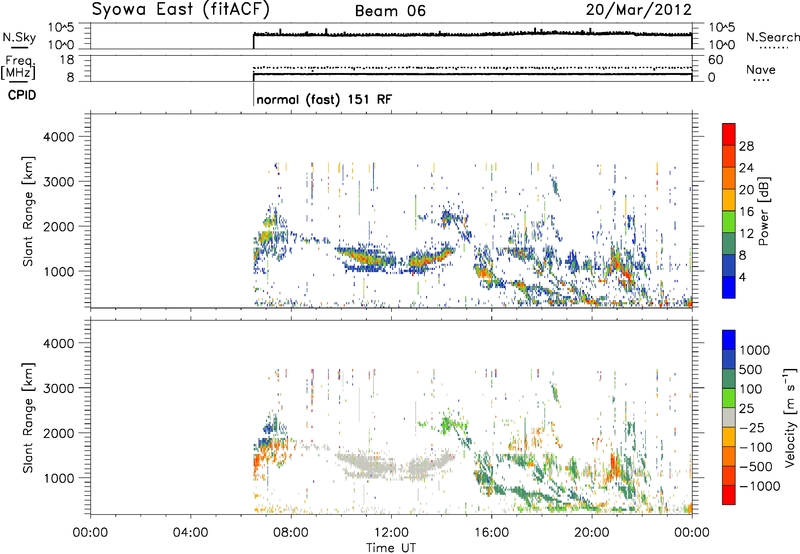Select the "N.Sky" axis label

19,37
